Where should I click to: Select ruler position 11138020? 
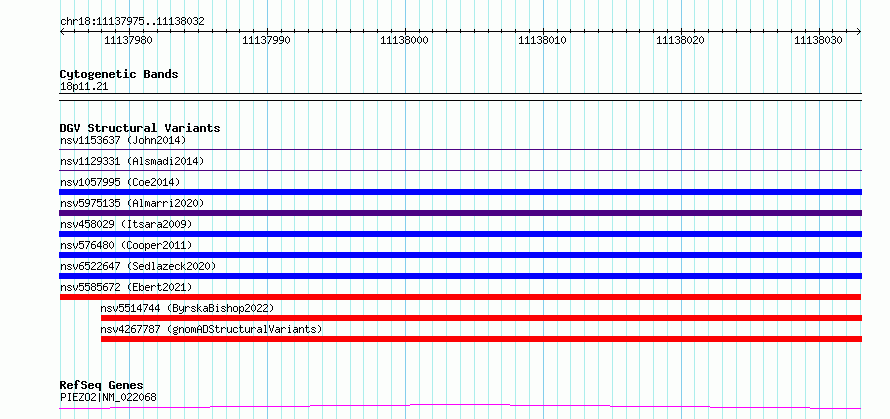click(x=681, y=40)
